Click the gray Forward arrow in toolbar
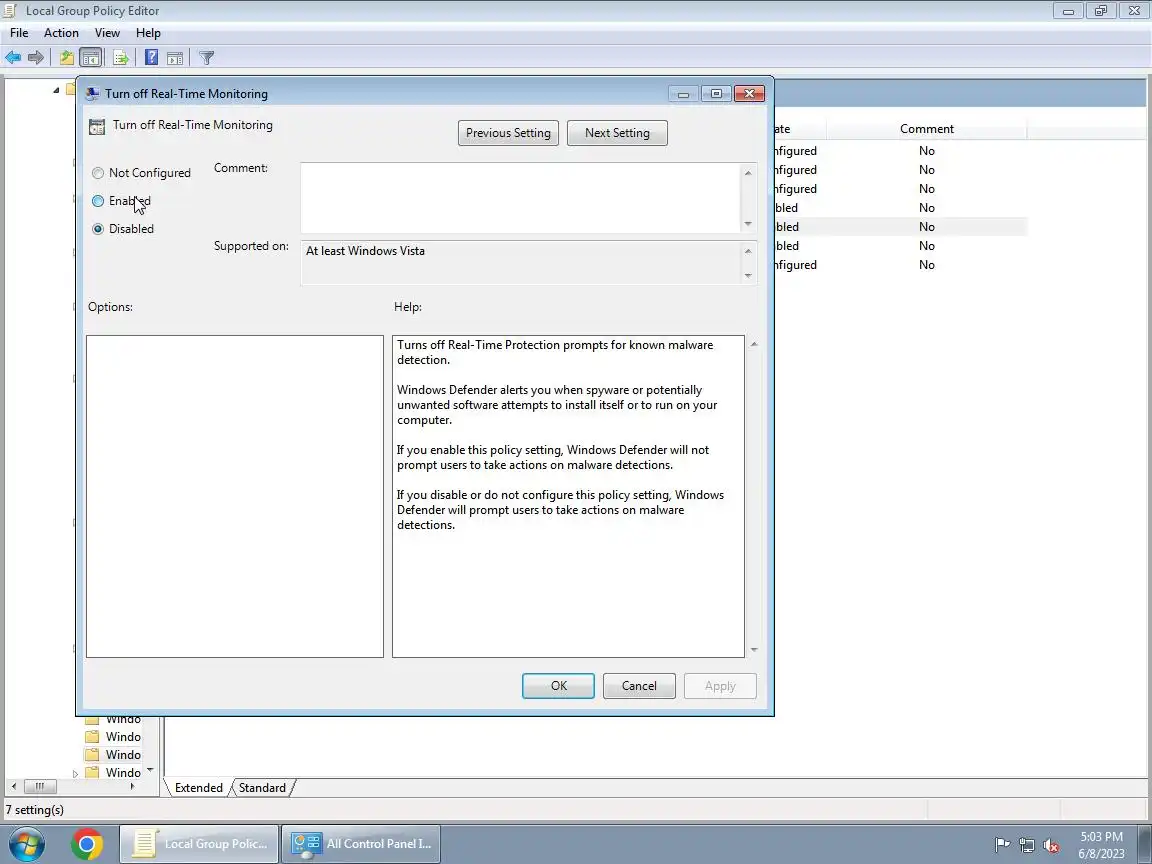Screen dimensions: 1152x864 35,57
